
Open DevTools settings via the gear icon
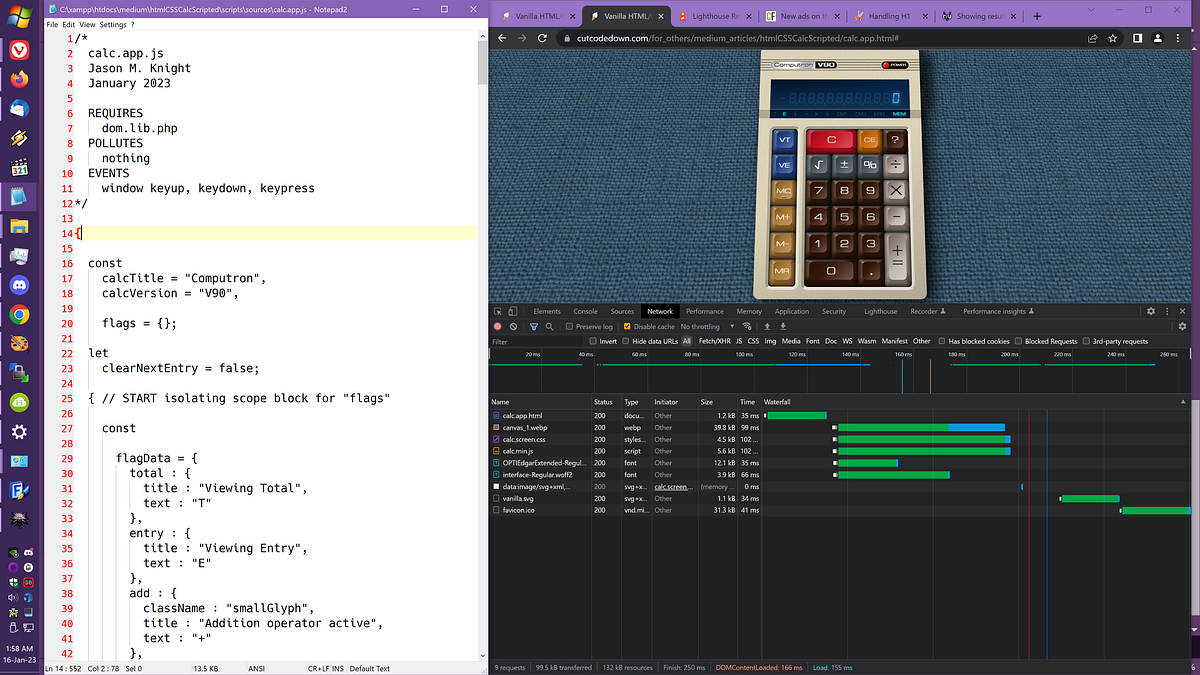pyautogui.click(x=1152, y=311)
